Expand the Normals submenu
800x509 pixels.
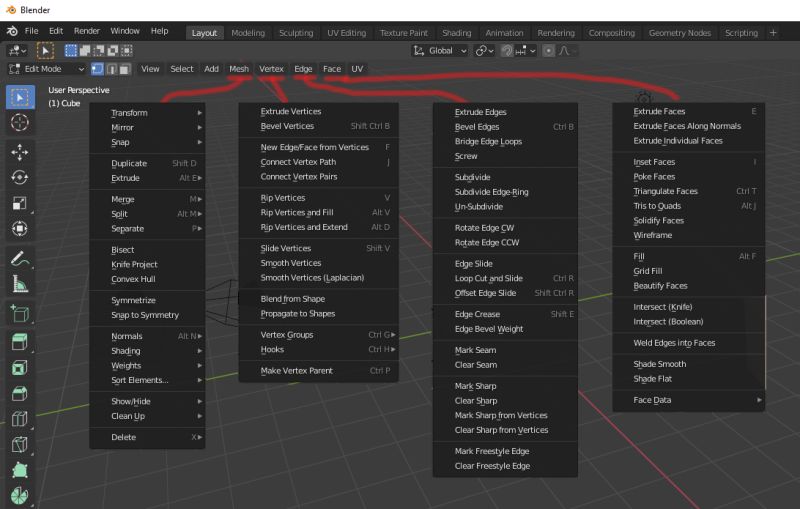click(148, 336)
